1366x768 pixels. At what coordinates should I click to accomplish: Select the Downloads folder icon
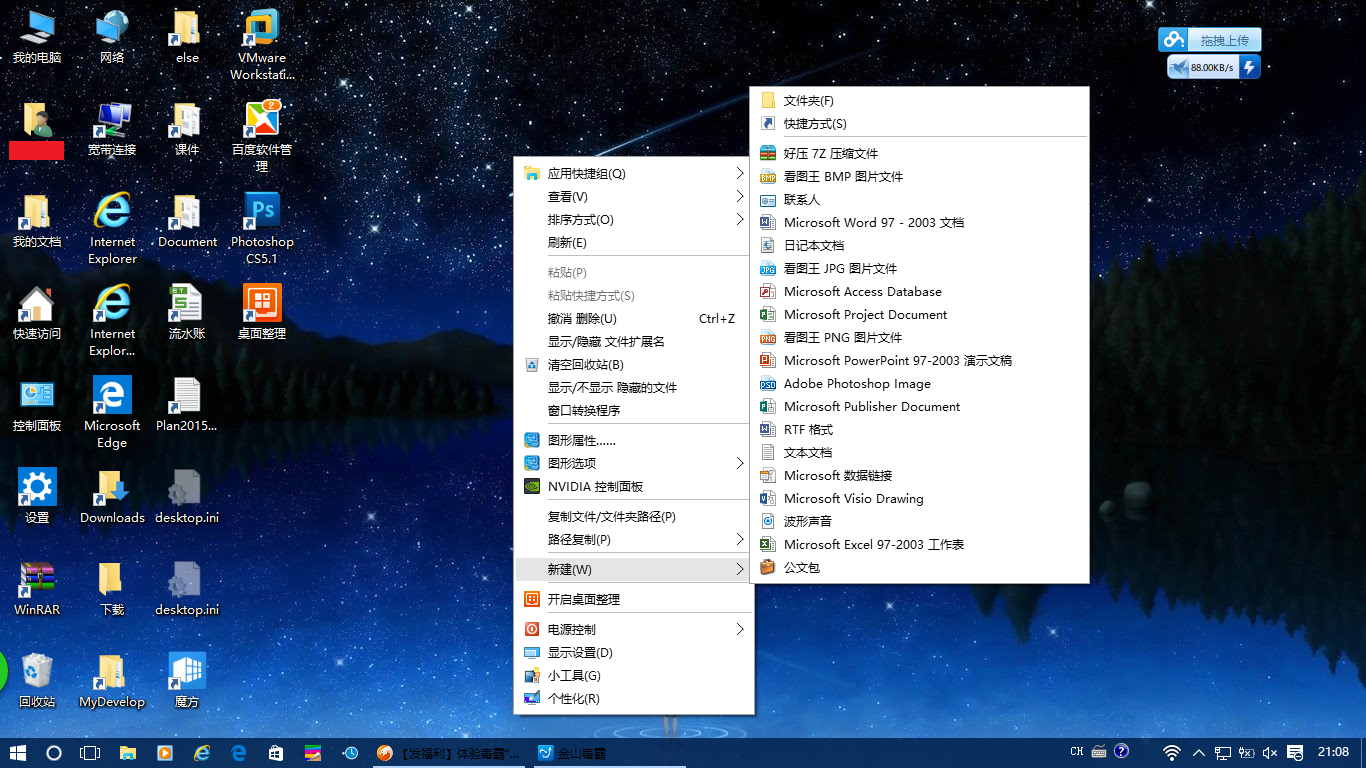pyautogui.click(x=112, y=496)
